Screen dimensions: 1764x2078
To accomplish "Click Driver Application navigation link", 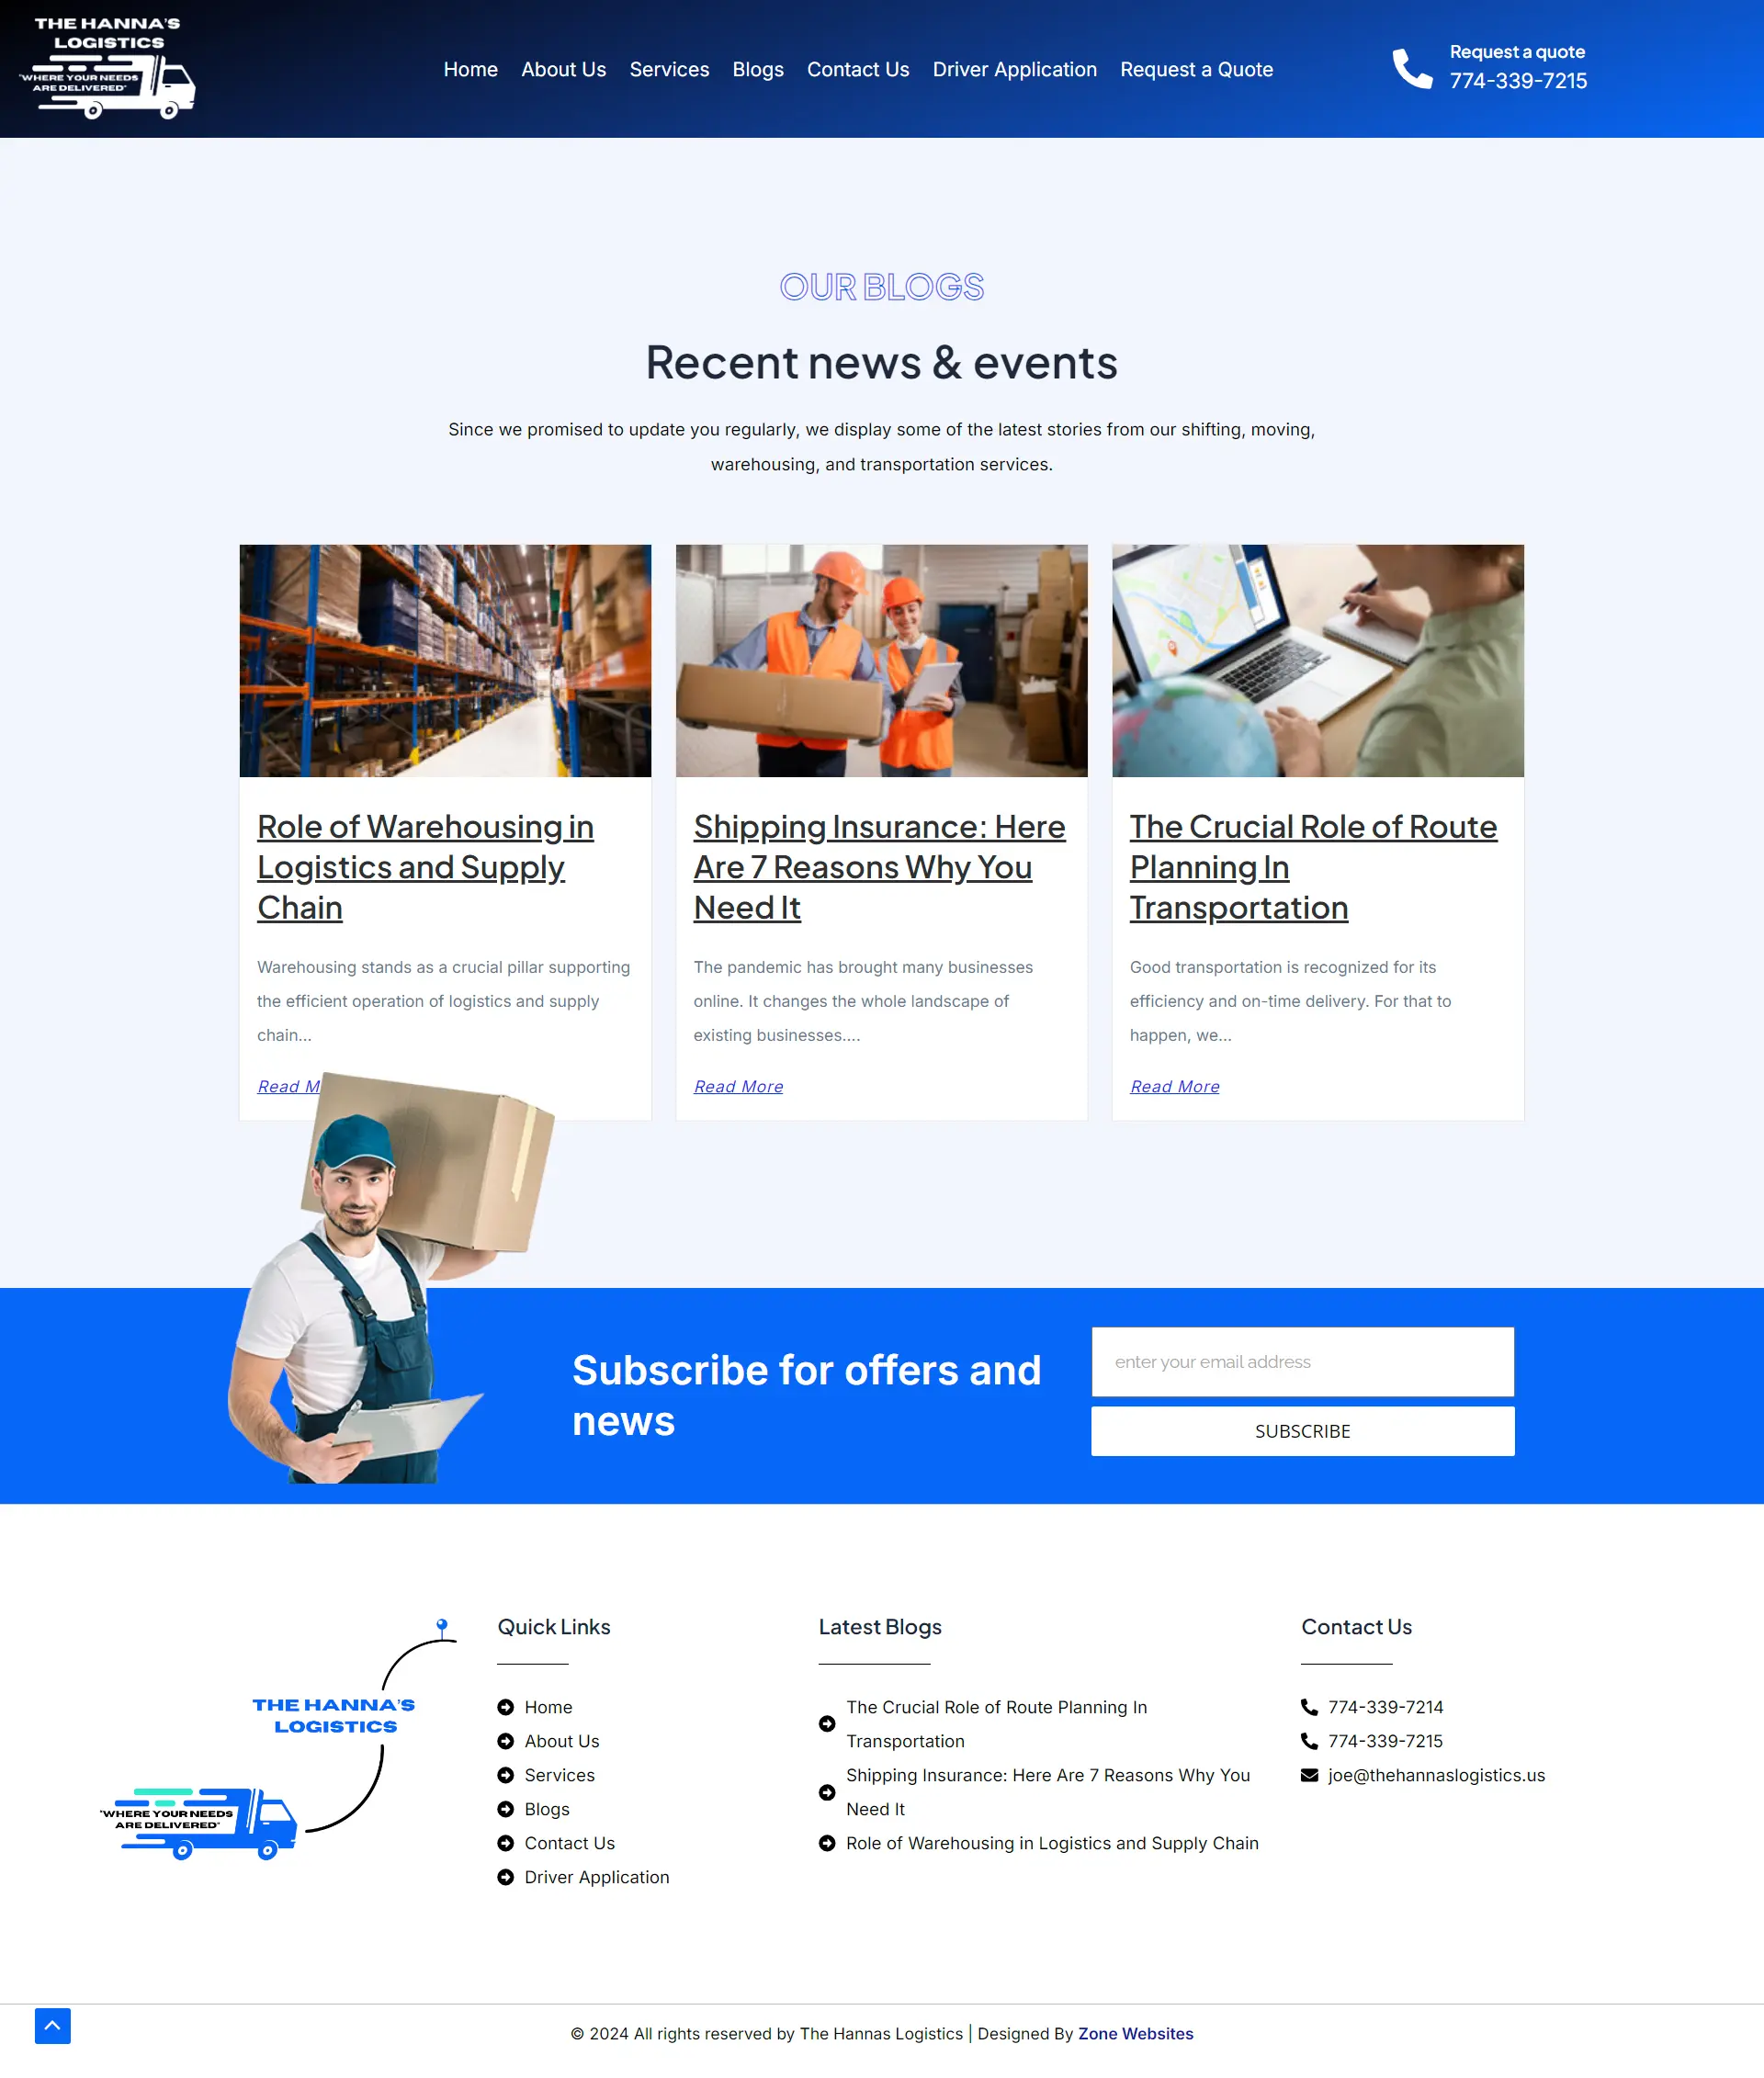I will point(1013,68).
